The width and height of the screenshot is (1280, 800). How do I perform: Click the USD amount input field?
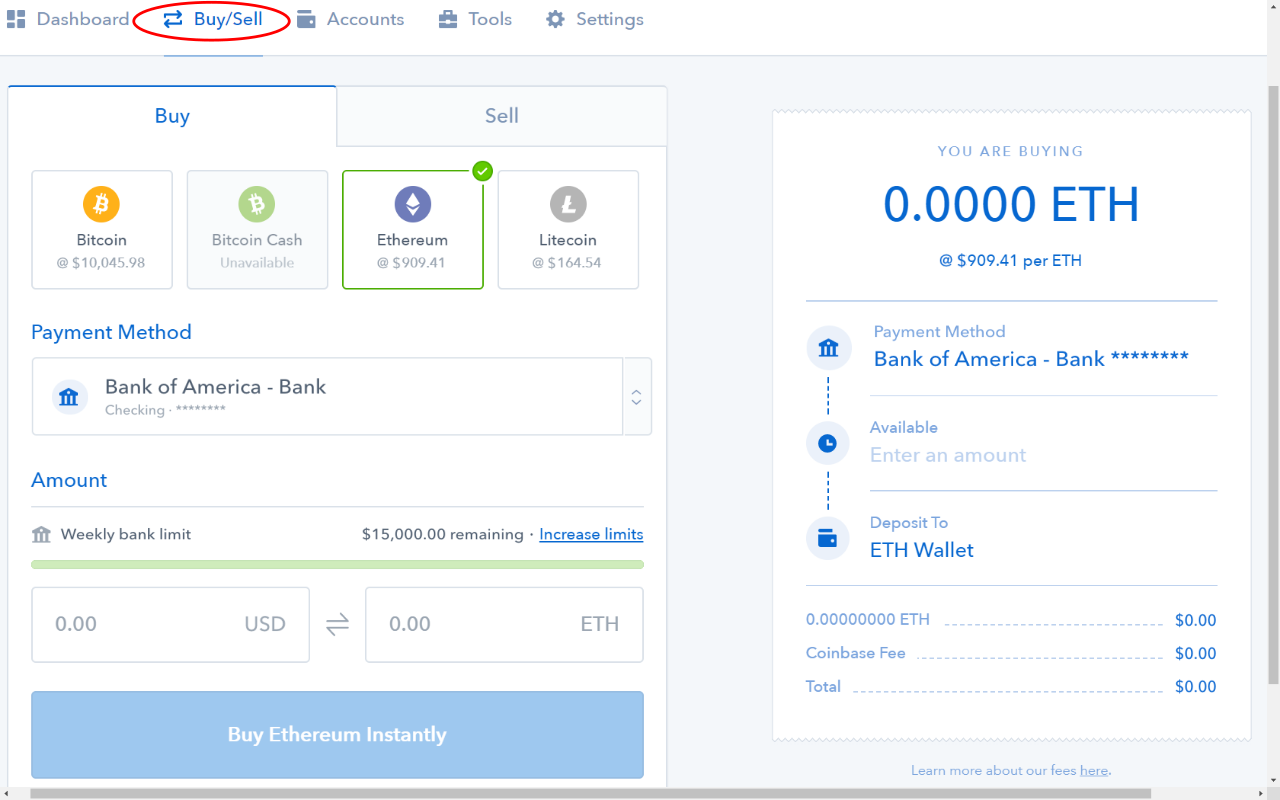[x=170, y=624]
